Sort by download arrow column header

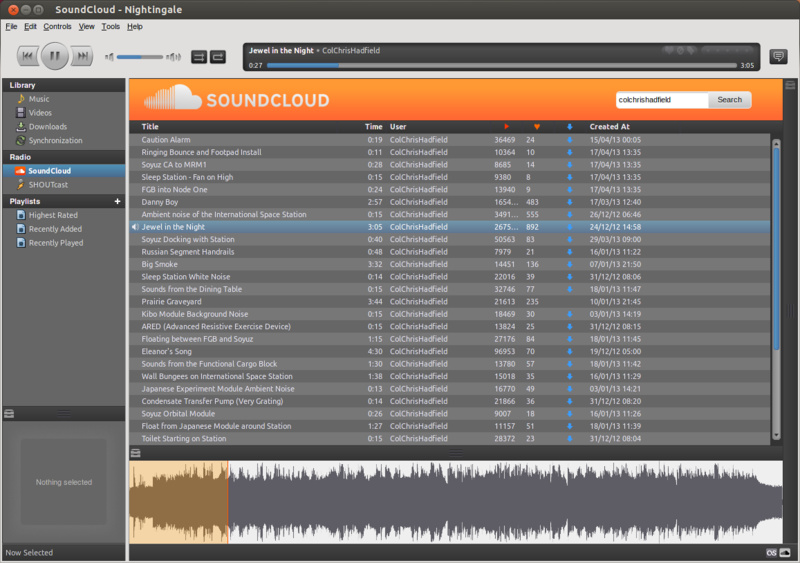click(x=569, y=127)
